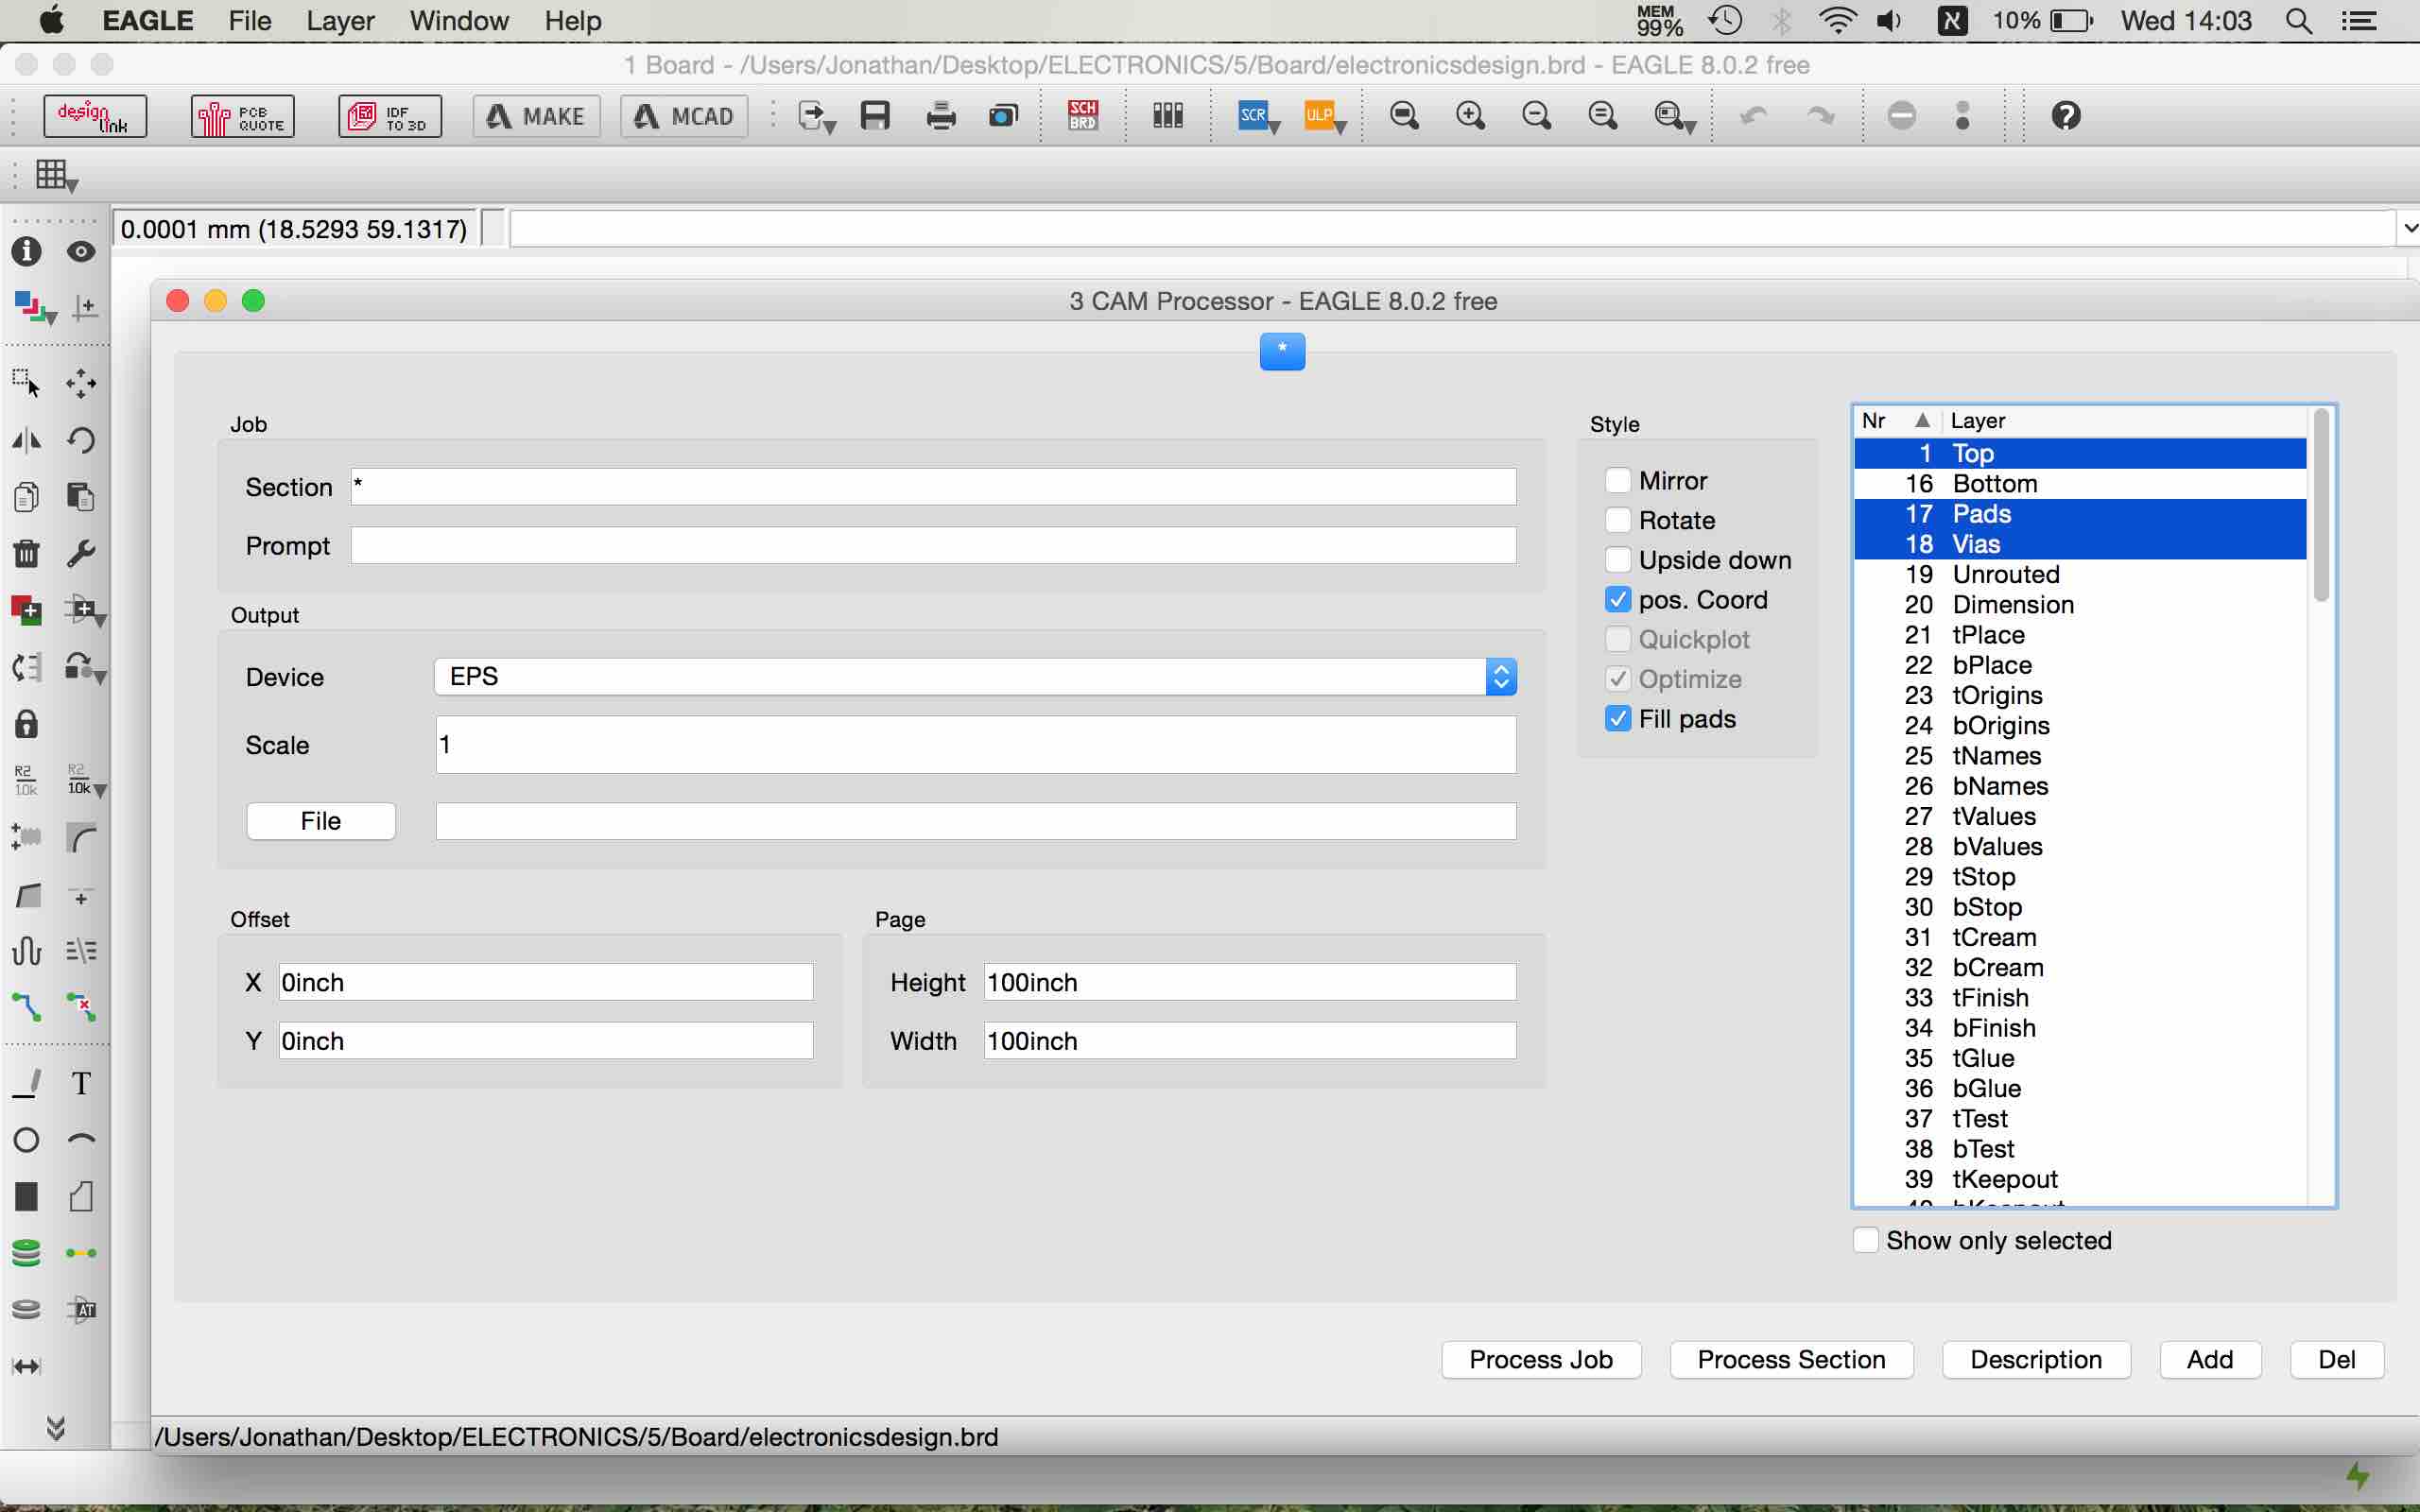Zoom to fit using magnifier icon
The height and width of the screenshot is (1512, 2420).
coord(1404,116)
